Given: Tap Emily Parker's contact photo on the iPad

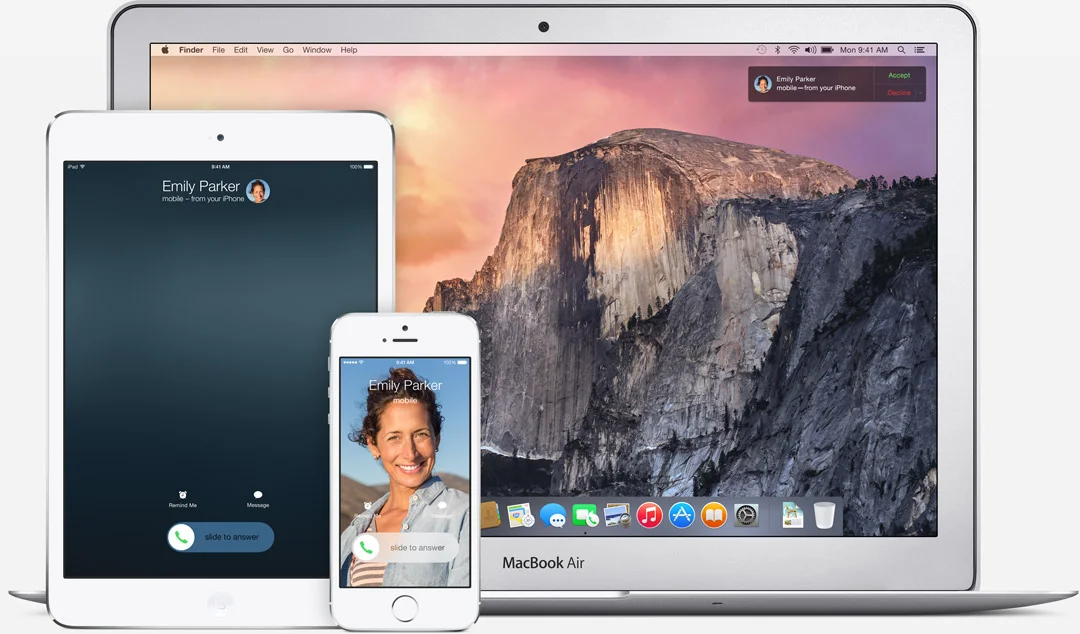Looking at the screenshot, I should coord(258,191).
